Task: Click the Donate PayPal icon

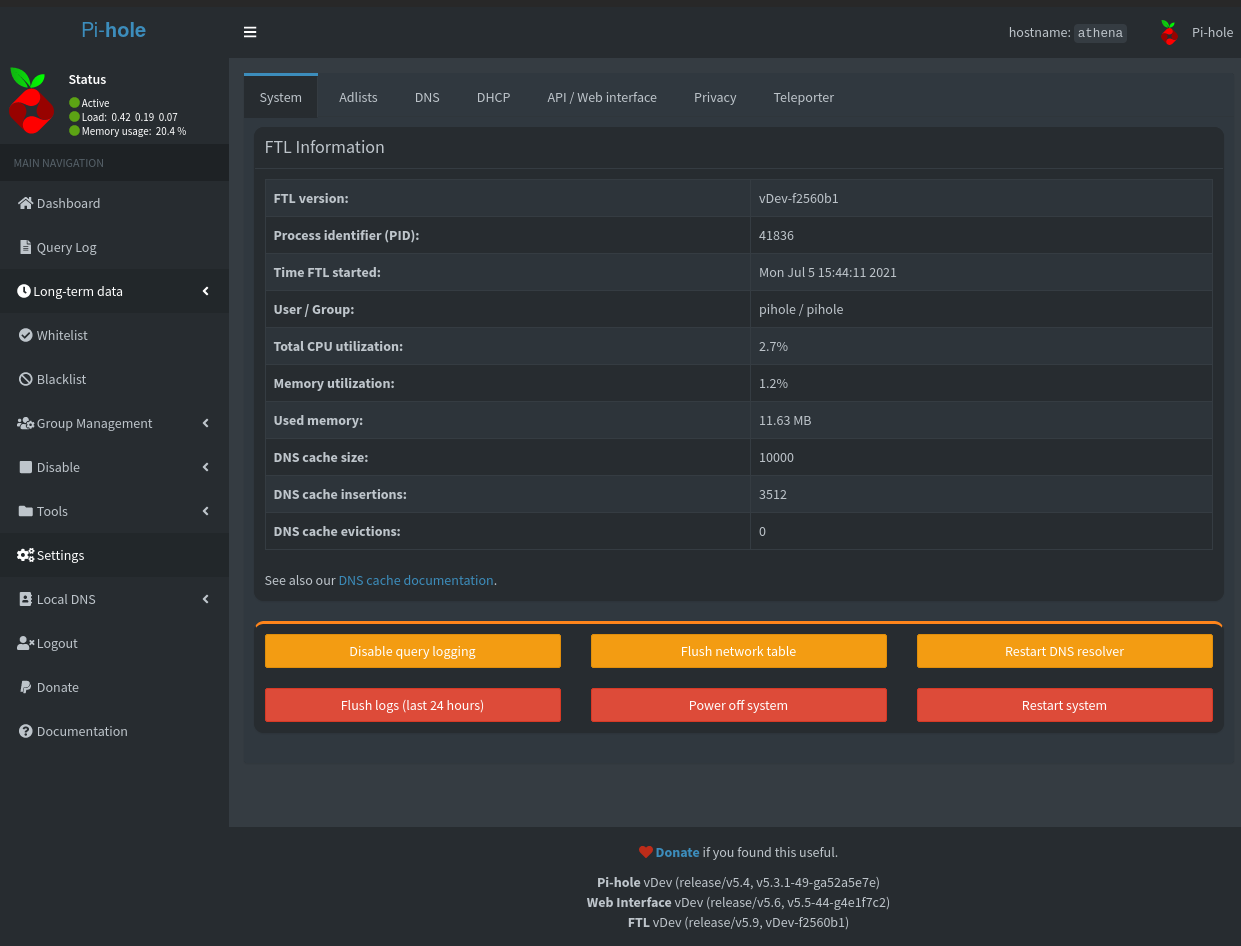Action: [x=27, y=687]
